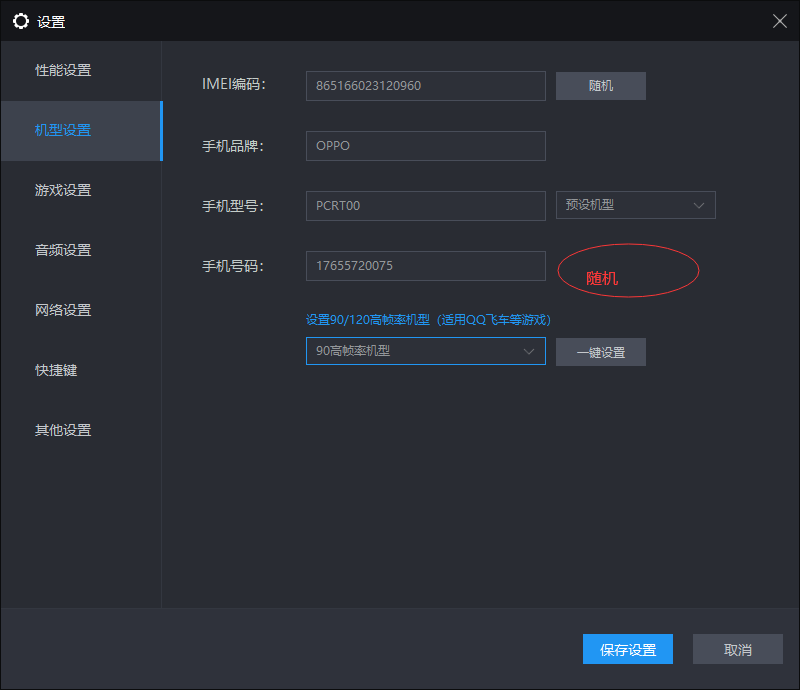Click 保存设置 to save changes
The height and width of the screenshot is (690, 800).
pos(628,650)
